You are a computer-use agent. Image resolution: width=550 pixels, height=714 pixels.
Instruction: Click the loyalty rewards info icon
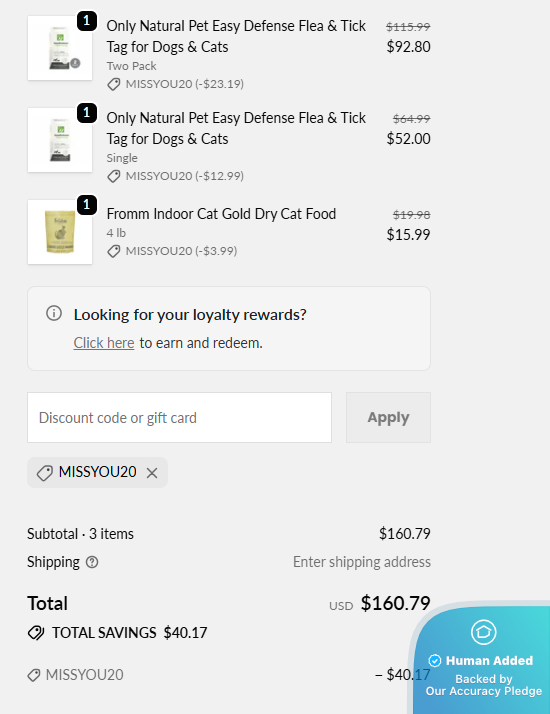pyautogui.click(x=54, y=313)
